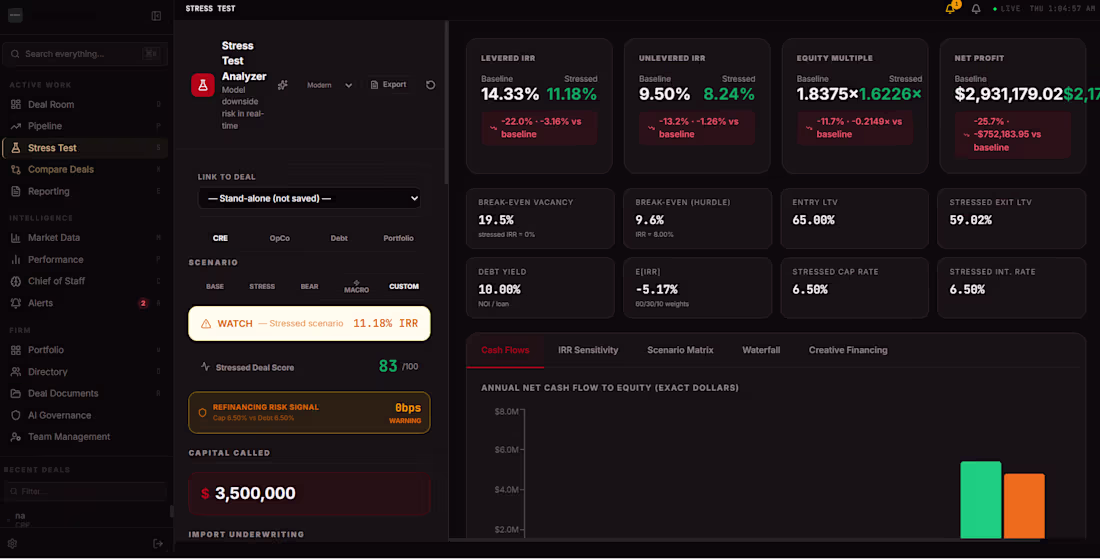Screen dimensions: 1100x559
Task: Click the AI Governance shield icon
Action: coord(15,415)
